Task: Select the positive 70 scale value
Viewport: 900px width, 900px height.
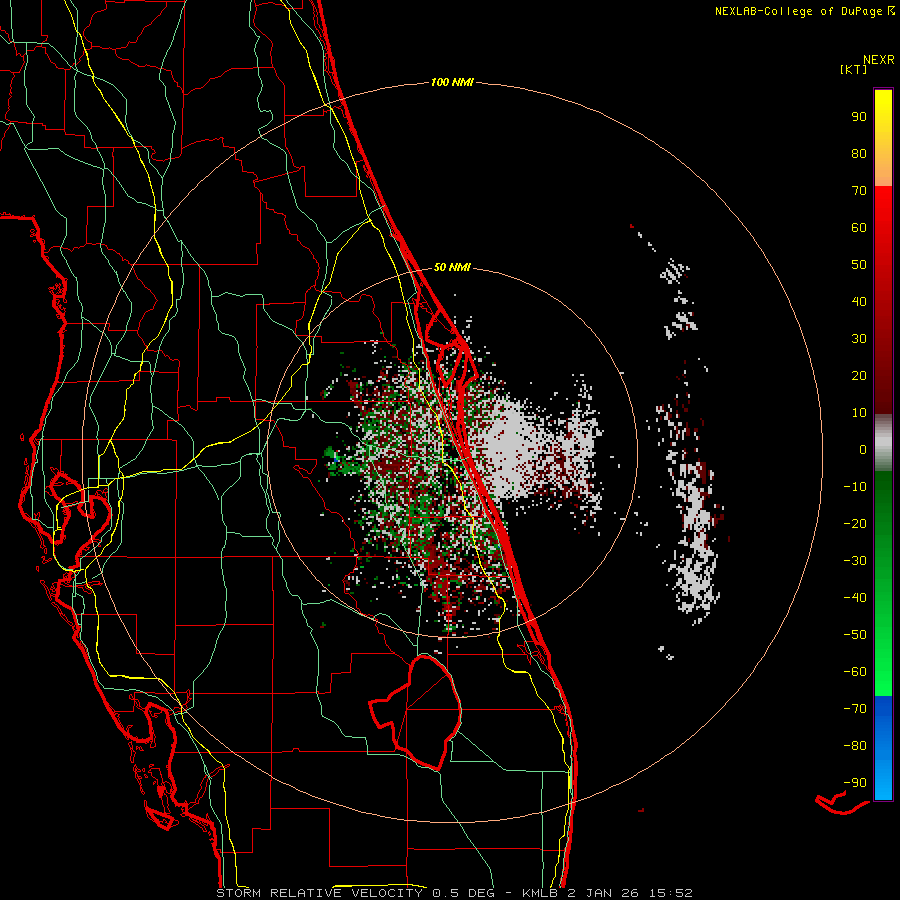Action: pyautogui.click(x=859, y=190)
